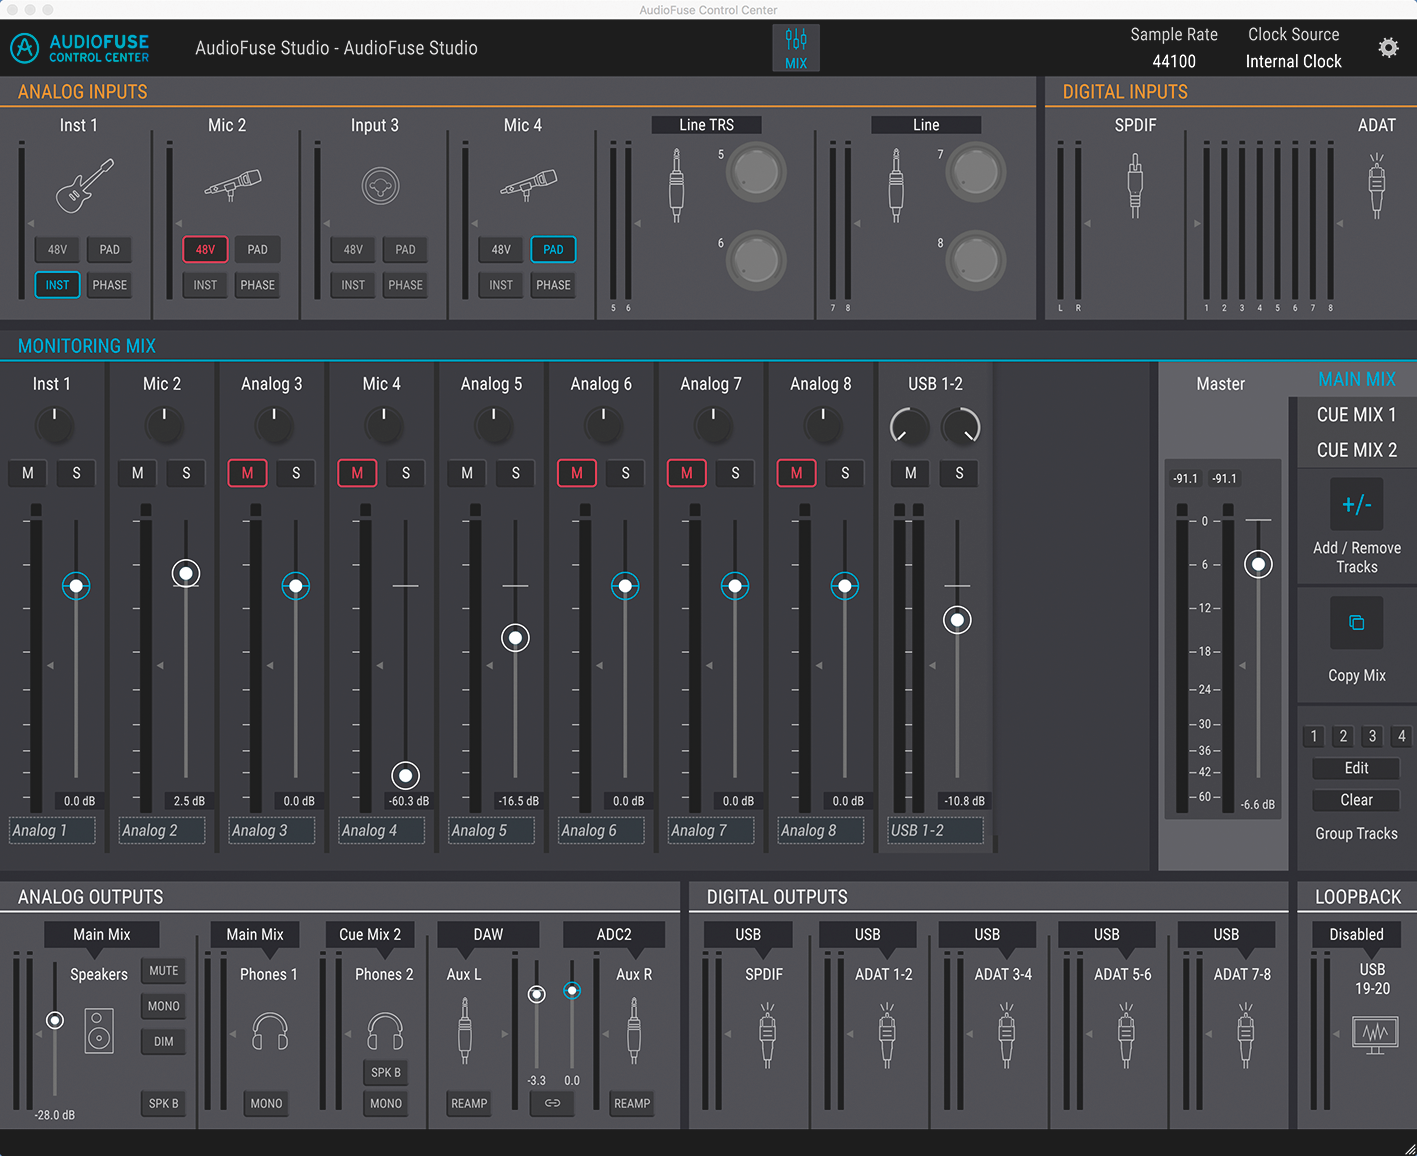Switch to the MAIN MIX tab

[x=1356, y=379]
